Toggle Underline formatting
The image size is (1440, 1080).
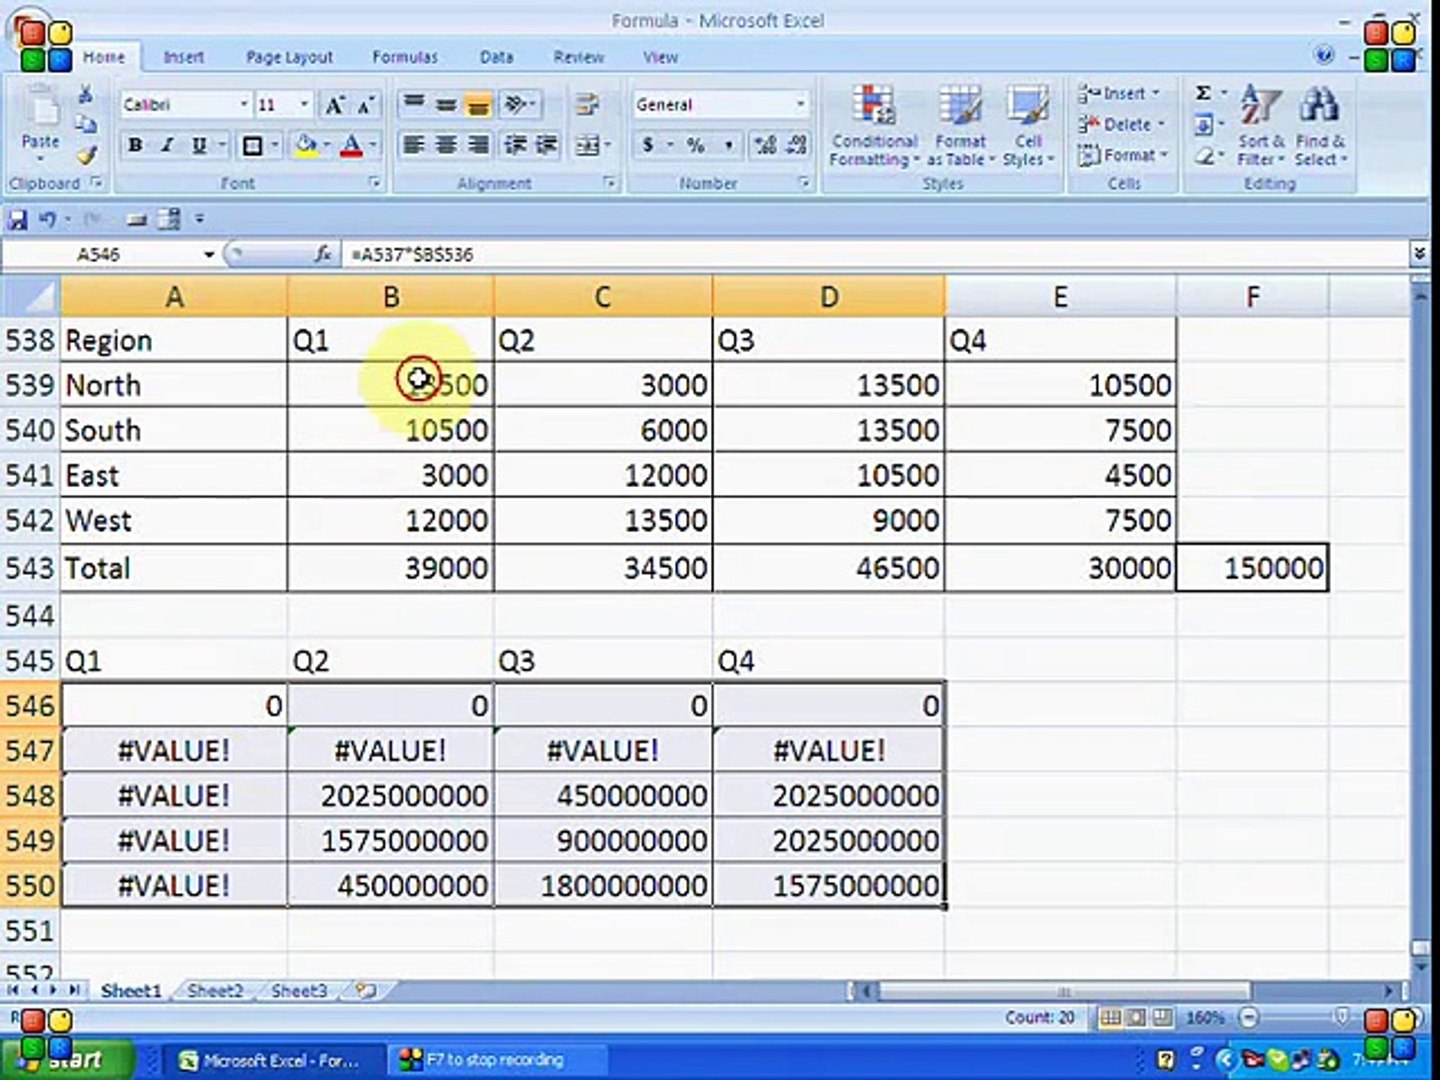pyautogui.click(x=199, y=146)
